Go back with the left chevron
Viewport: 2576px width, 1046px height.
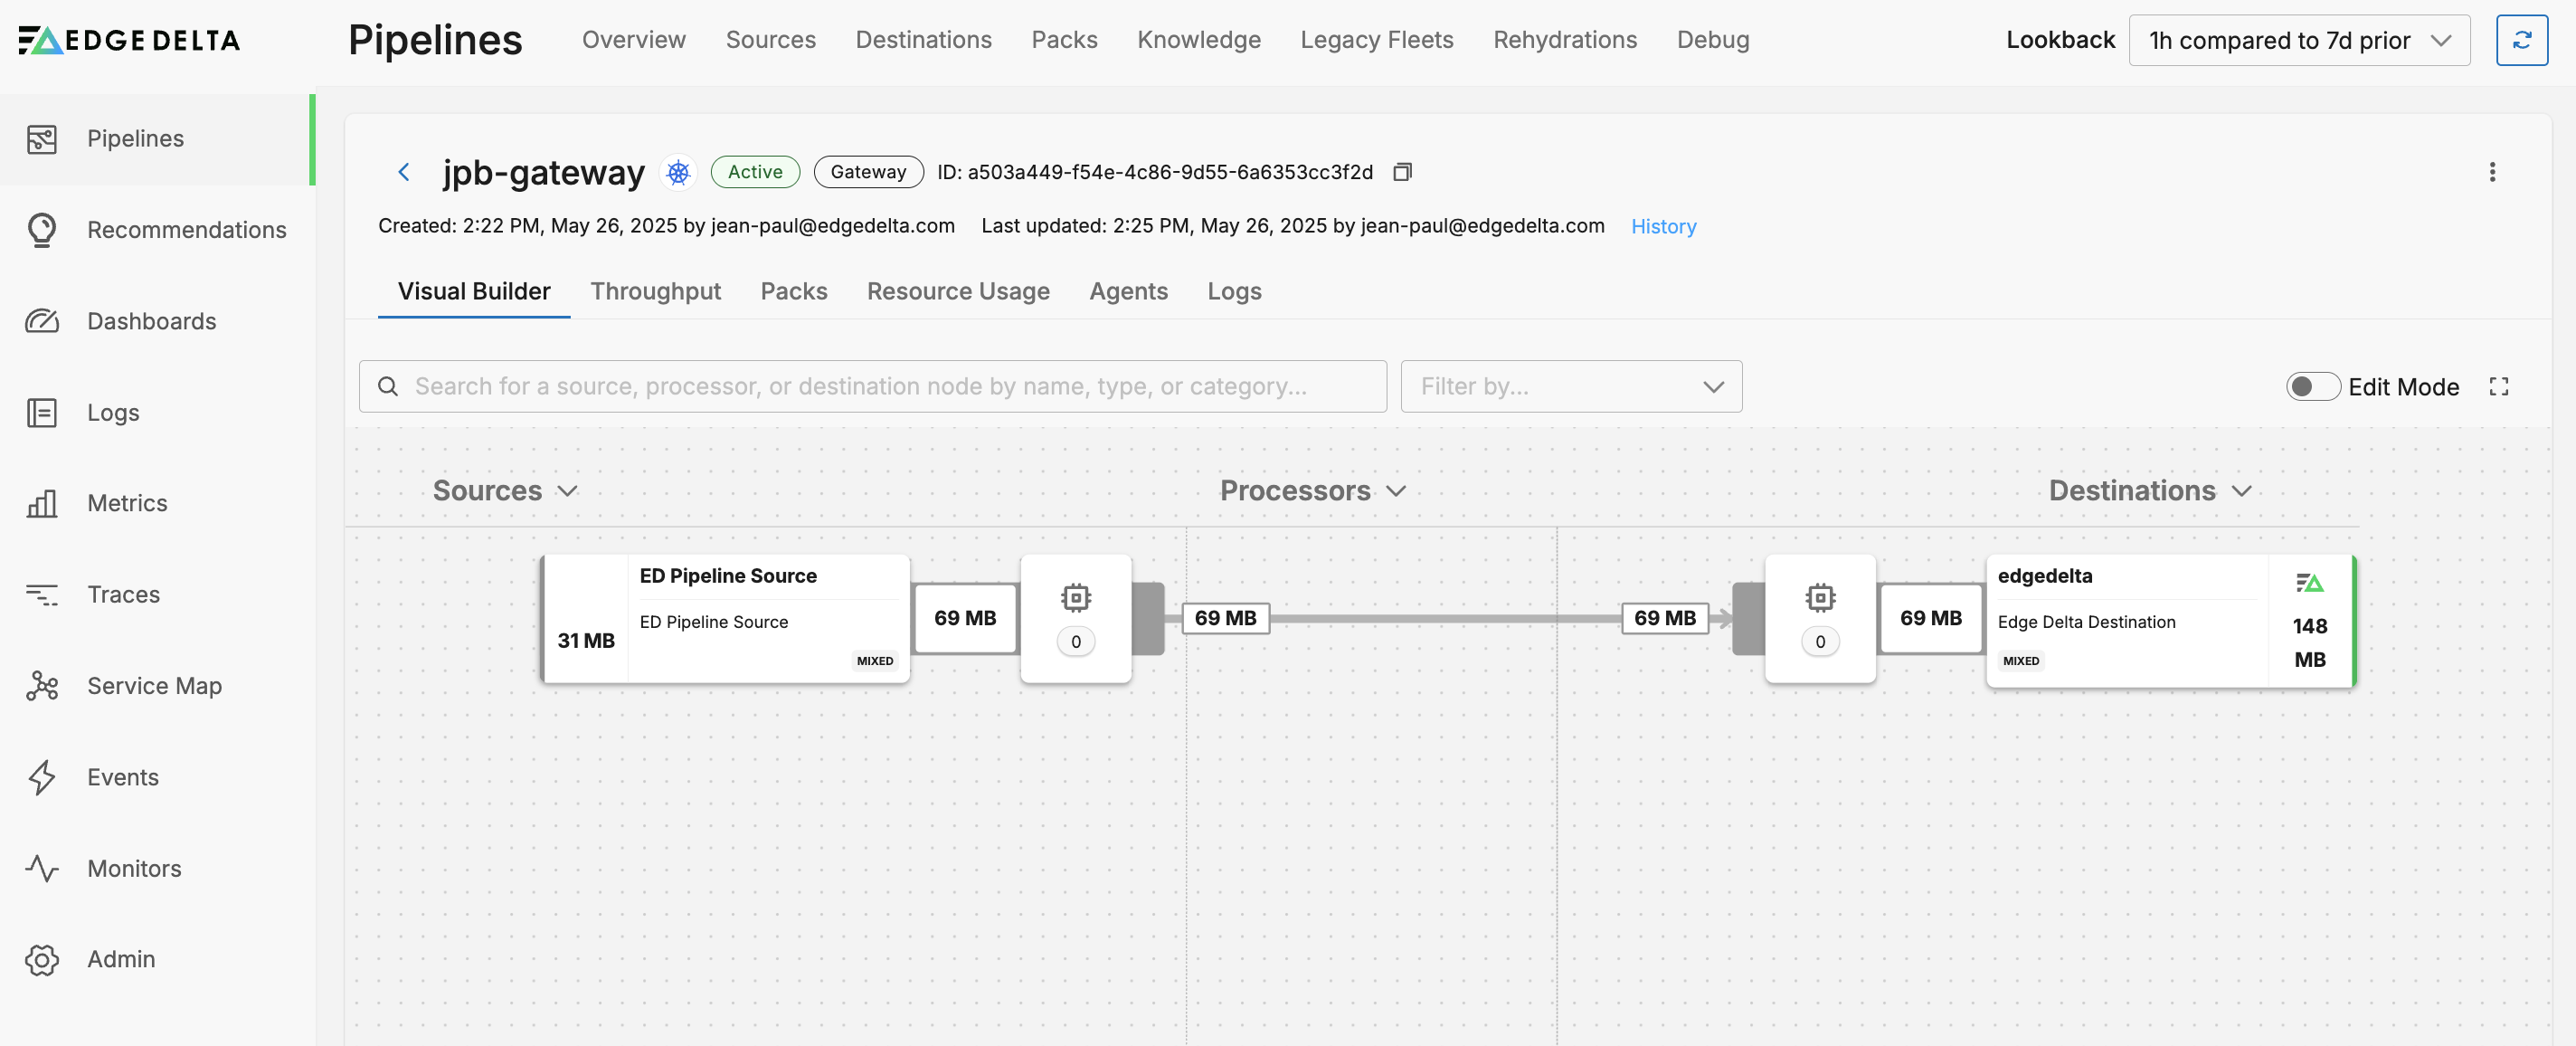(x=404, y=172)
